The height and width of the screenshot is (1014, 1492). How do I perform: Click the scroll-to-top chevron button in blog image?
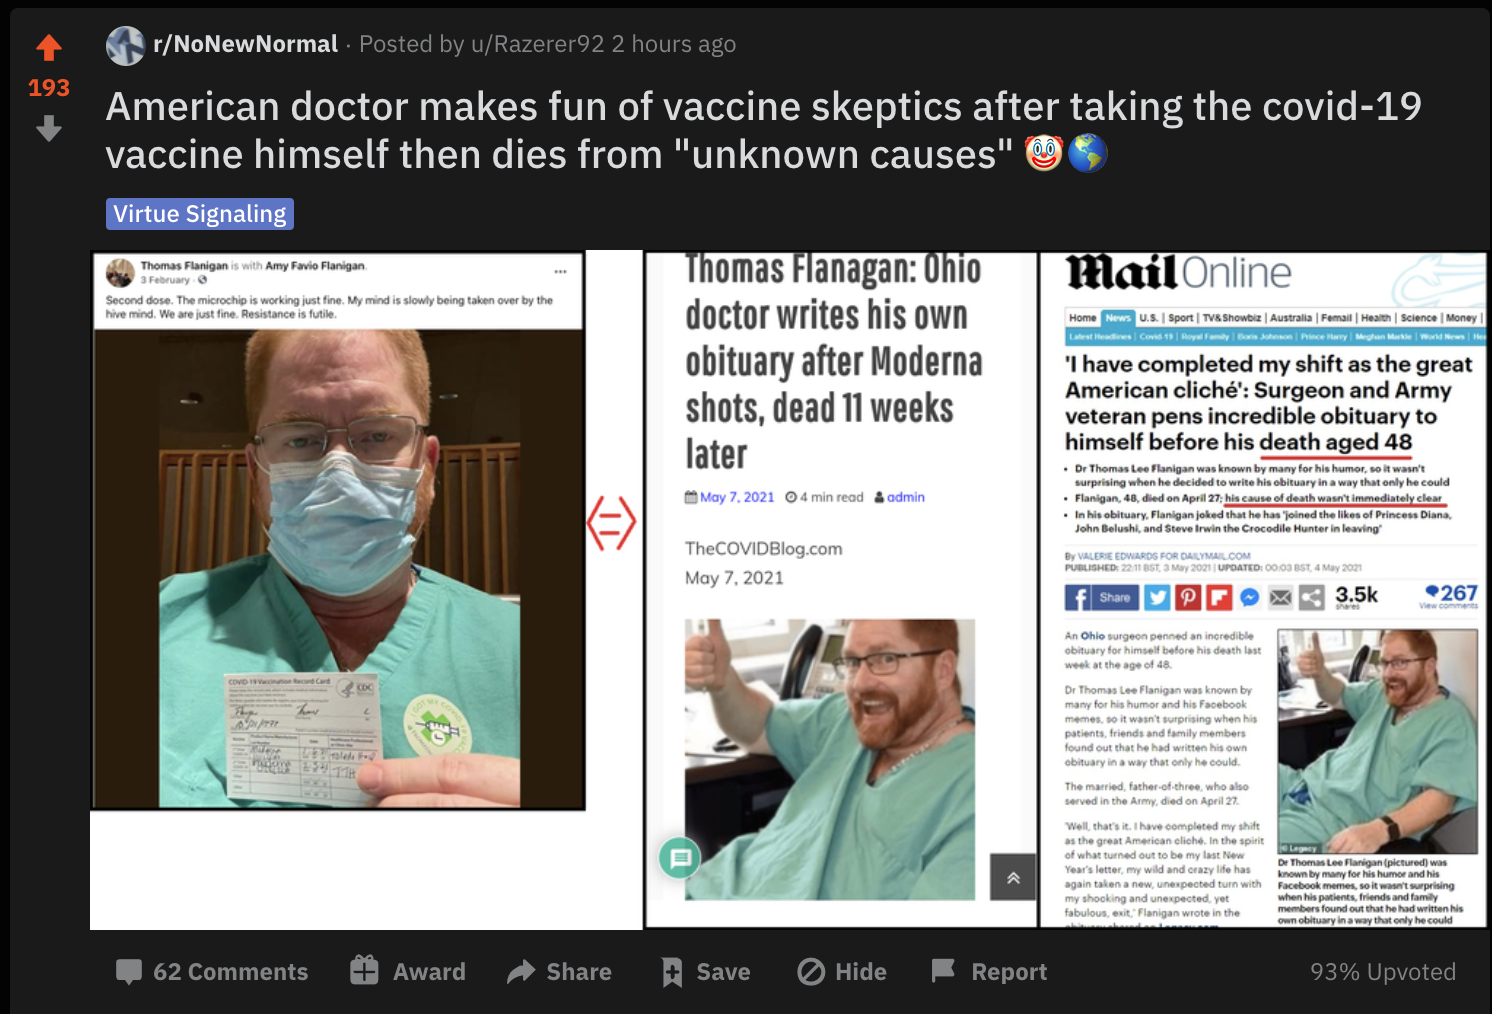(1013, 877)
